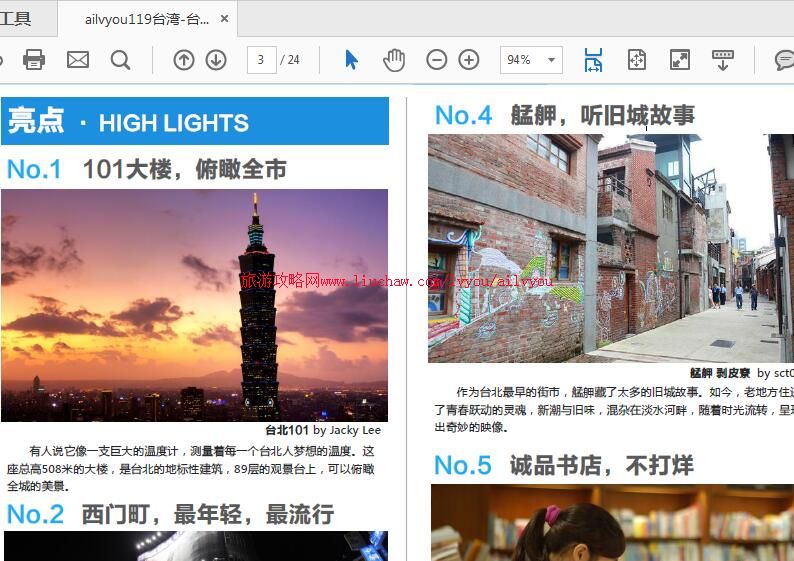
Task: Activate the hand pan tool
Action: point(394,60)
